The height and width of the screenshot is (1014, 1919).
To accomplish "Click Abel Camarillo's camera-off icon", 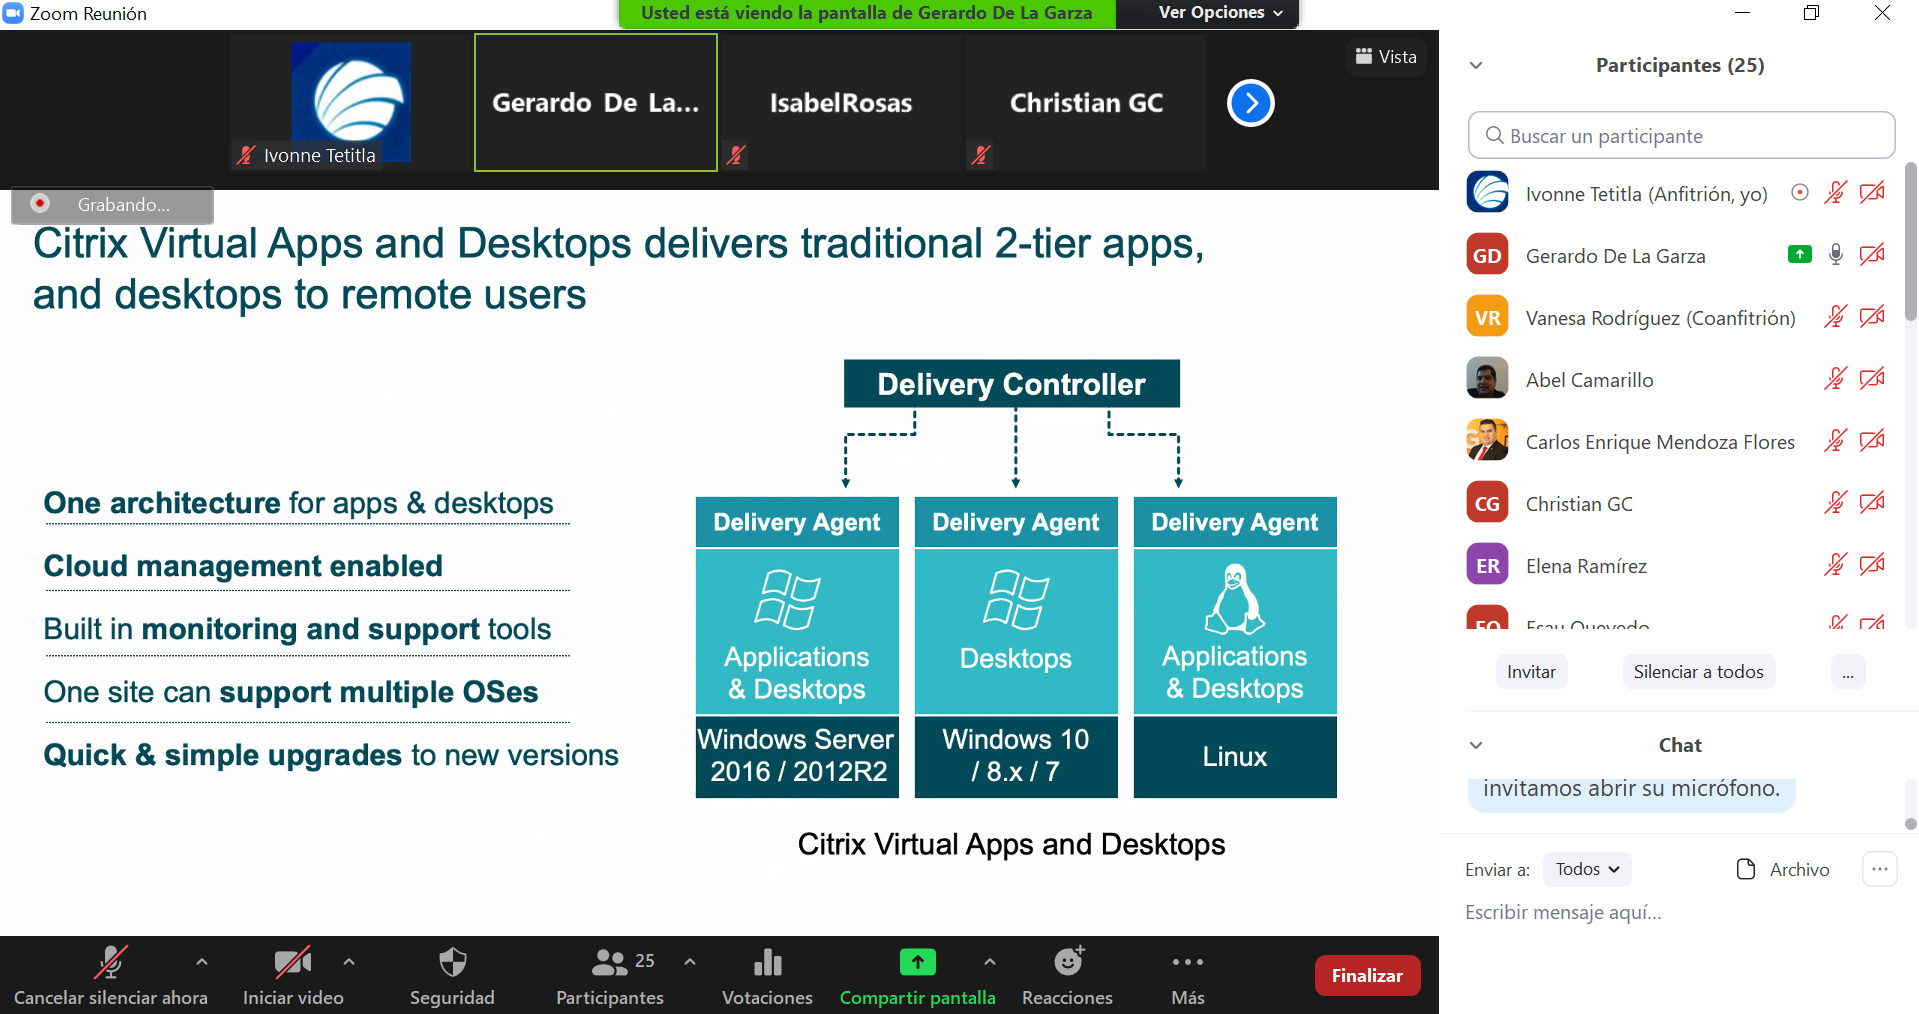I will (x=1872, y=379).
